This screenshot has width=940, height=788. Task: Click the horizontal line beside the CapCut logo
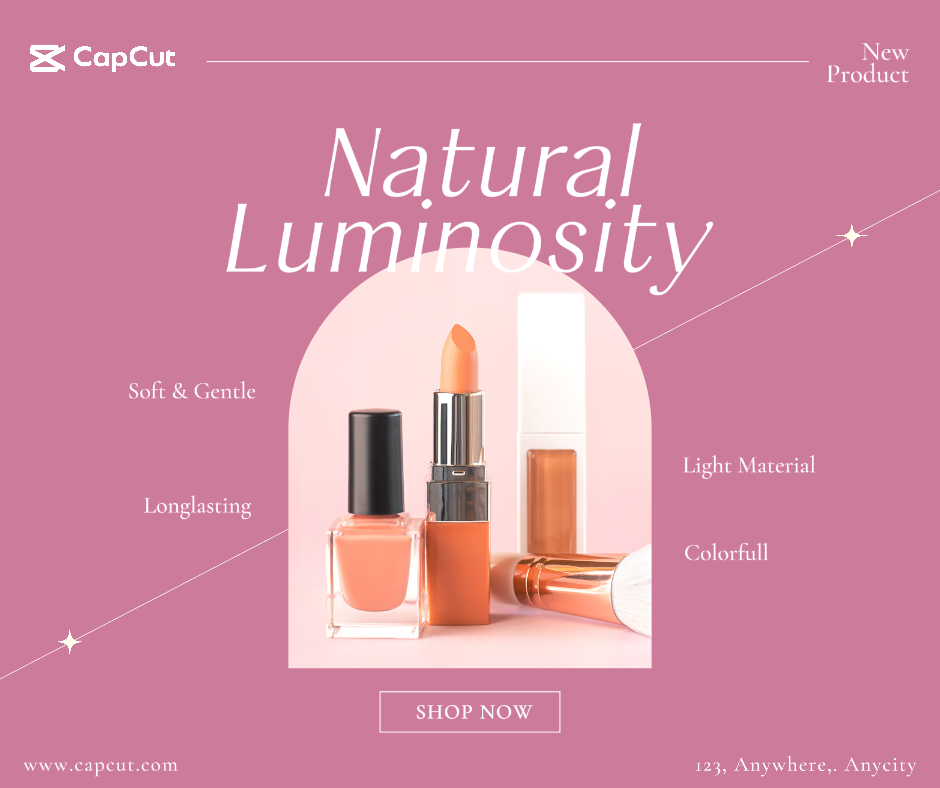click(508, 61)
